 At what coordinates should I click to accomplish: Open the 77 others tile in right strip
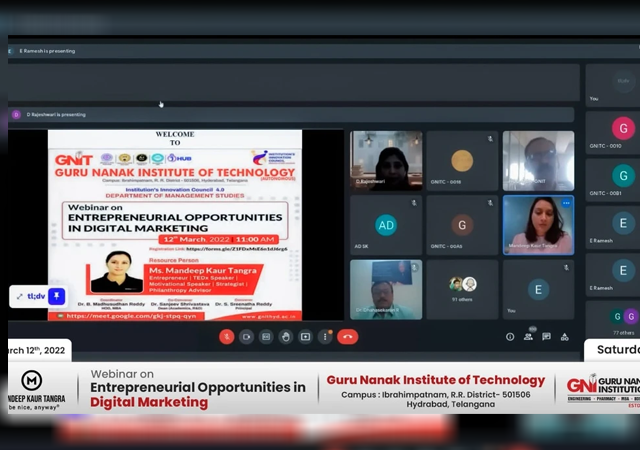click(613, 320)
